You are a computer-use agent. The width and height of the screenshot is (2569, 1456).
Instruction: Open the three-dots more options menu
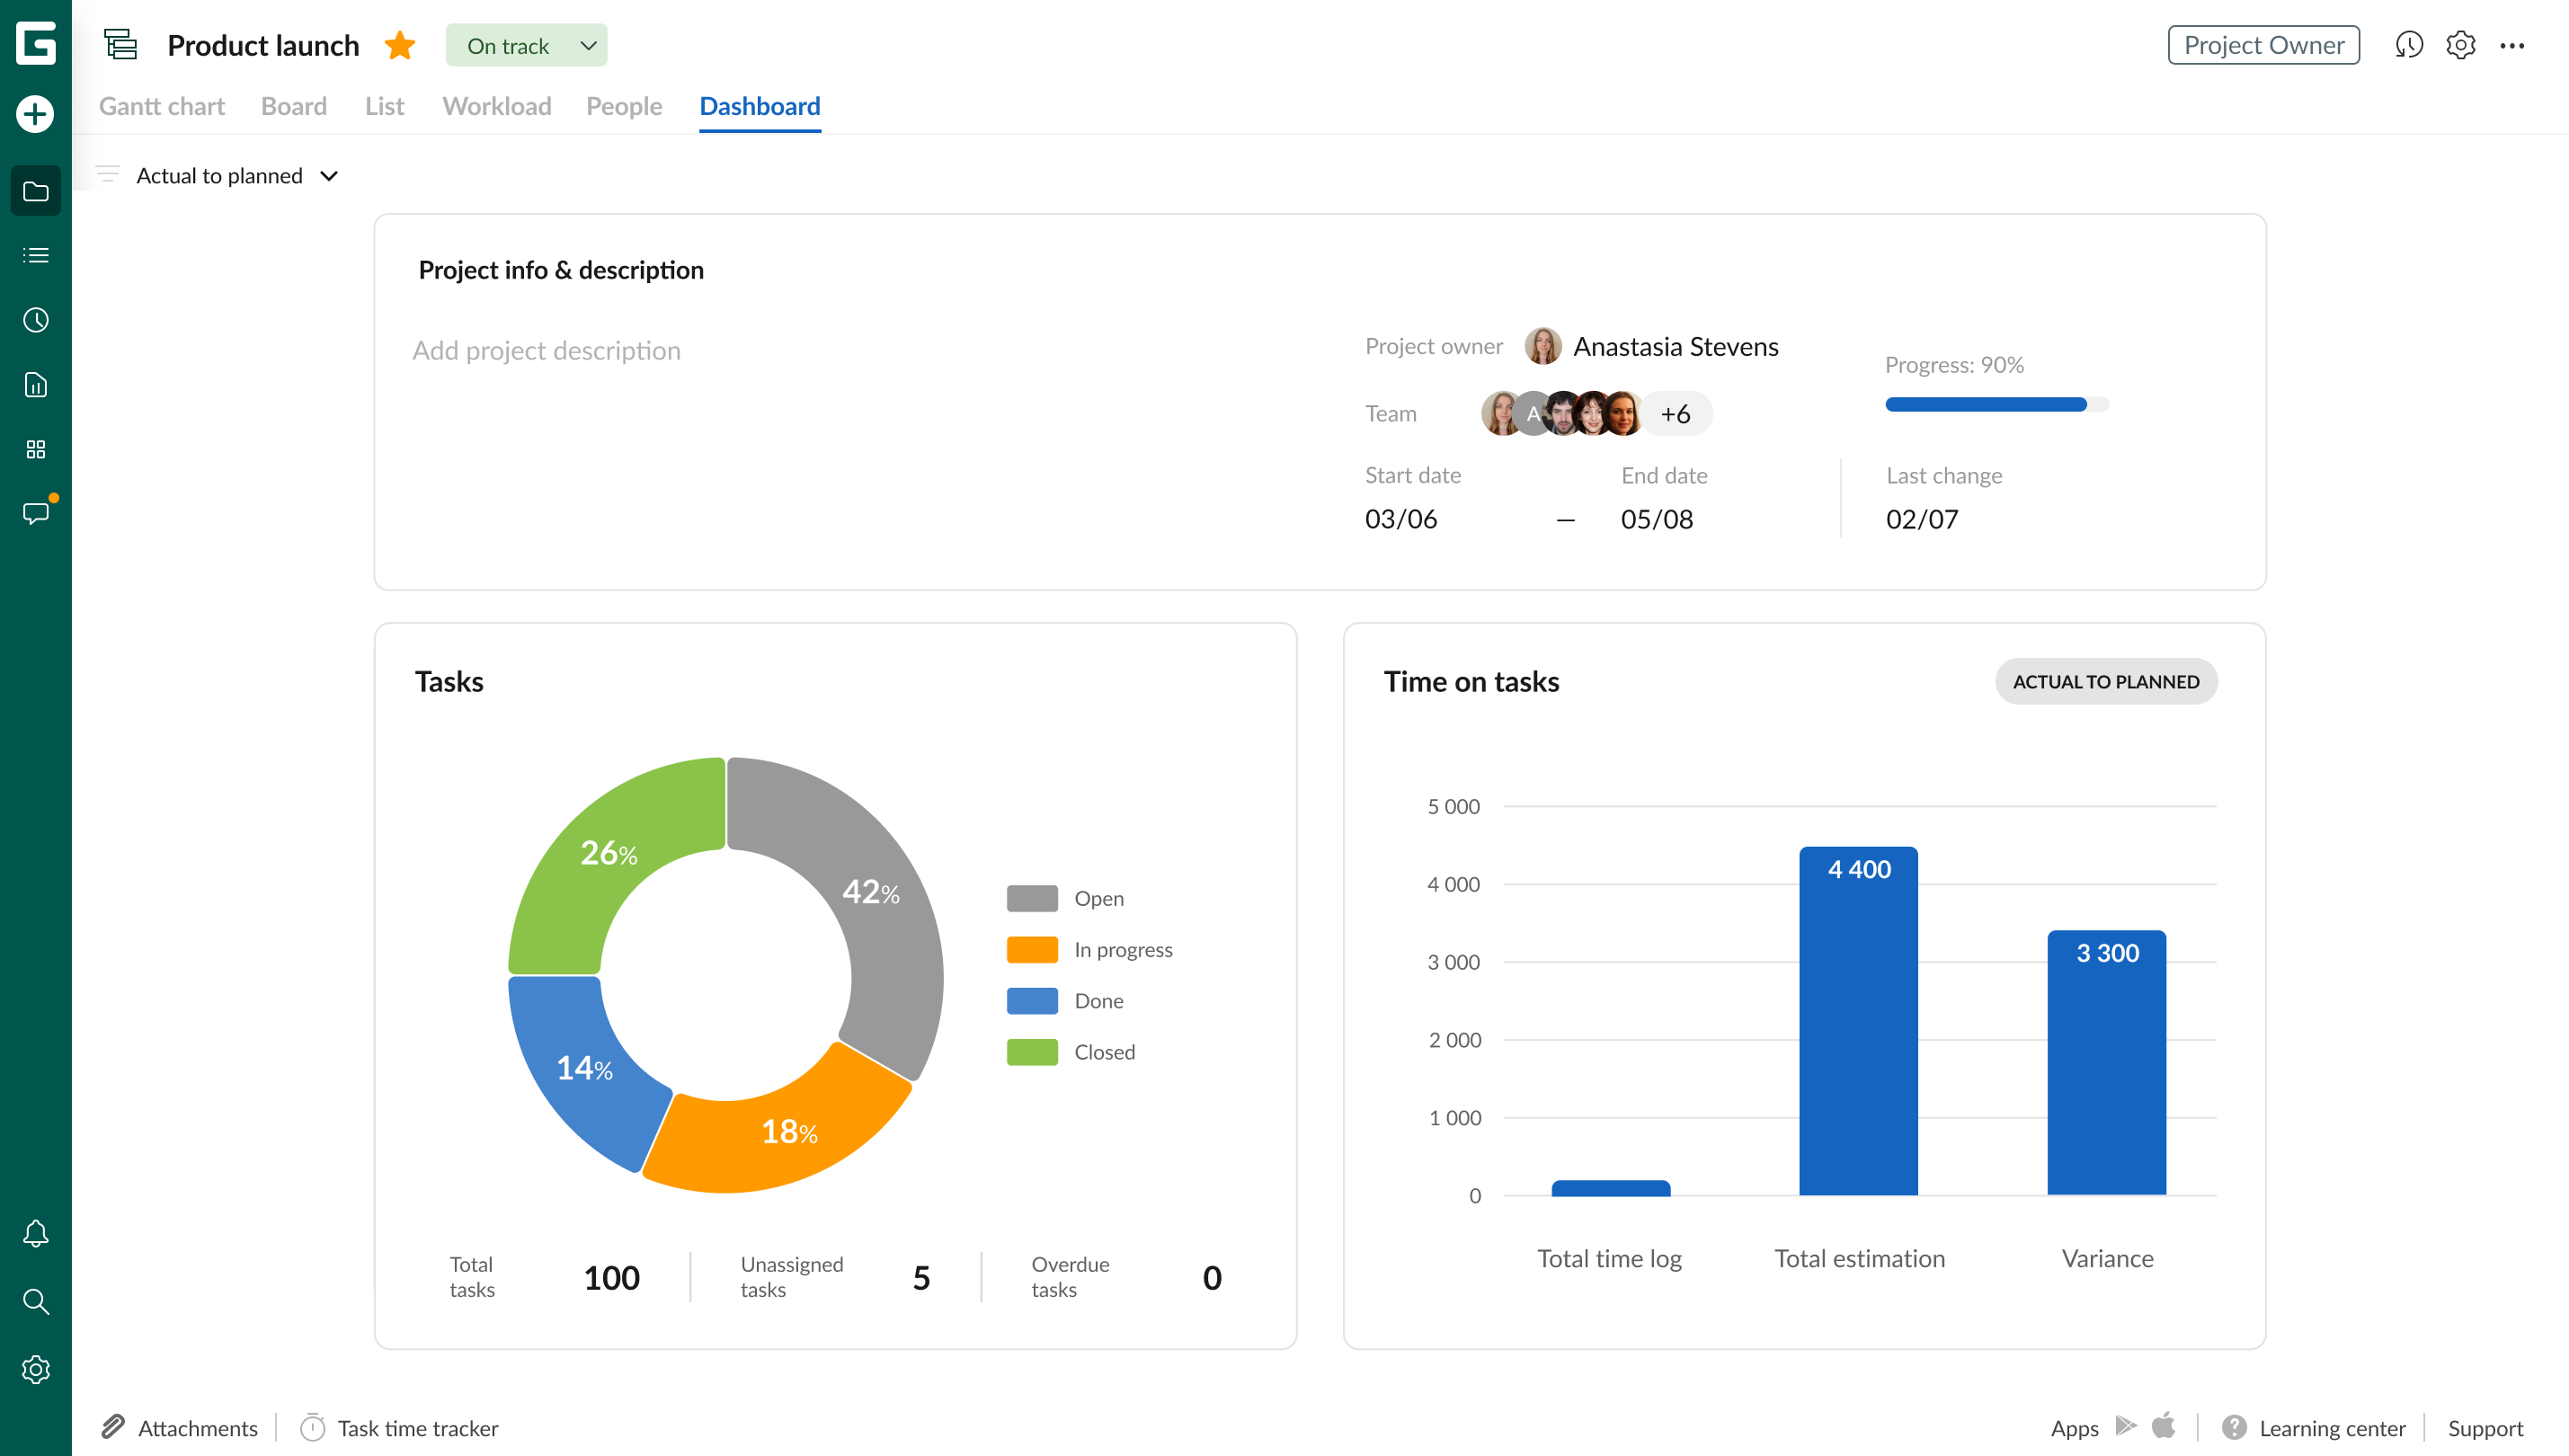[2511, 45]
